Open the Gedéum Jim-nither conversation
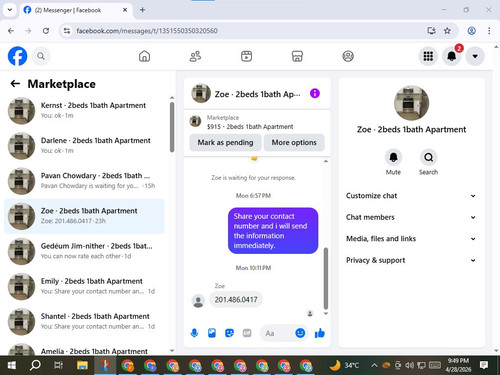The width and height of the screenshot is (500, 375). point(84,251)
